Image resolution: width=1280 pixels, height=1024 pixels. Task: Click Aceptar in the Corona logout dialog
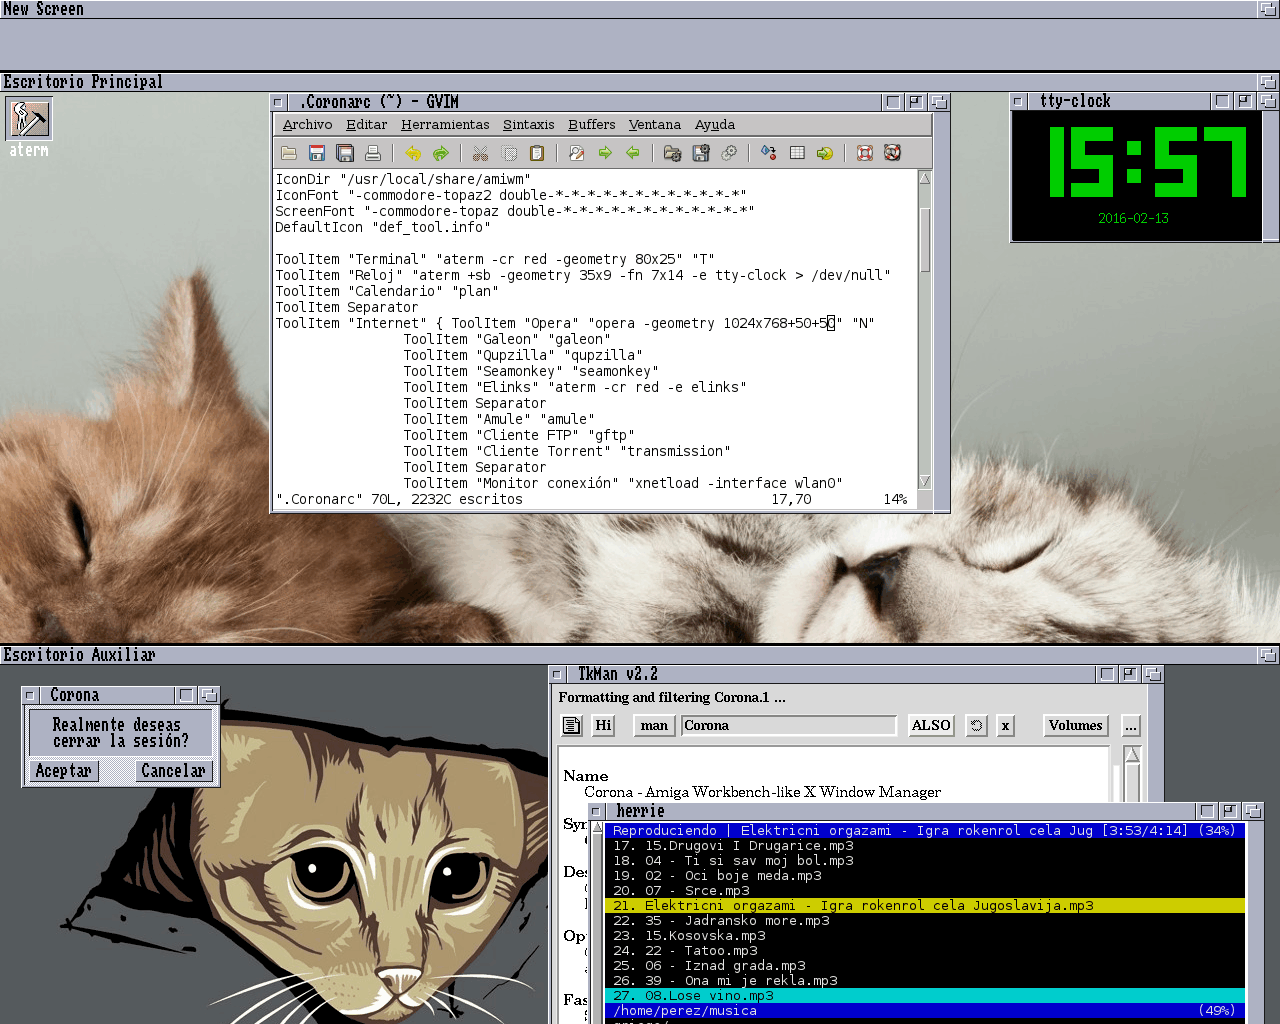(x=64, y=771)
